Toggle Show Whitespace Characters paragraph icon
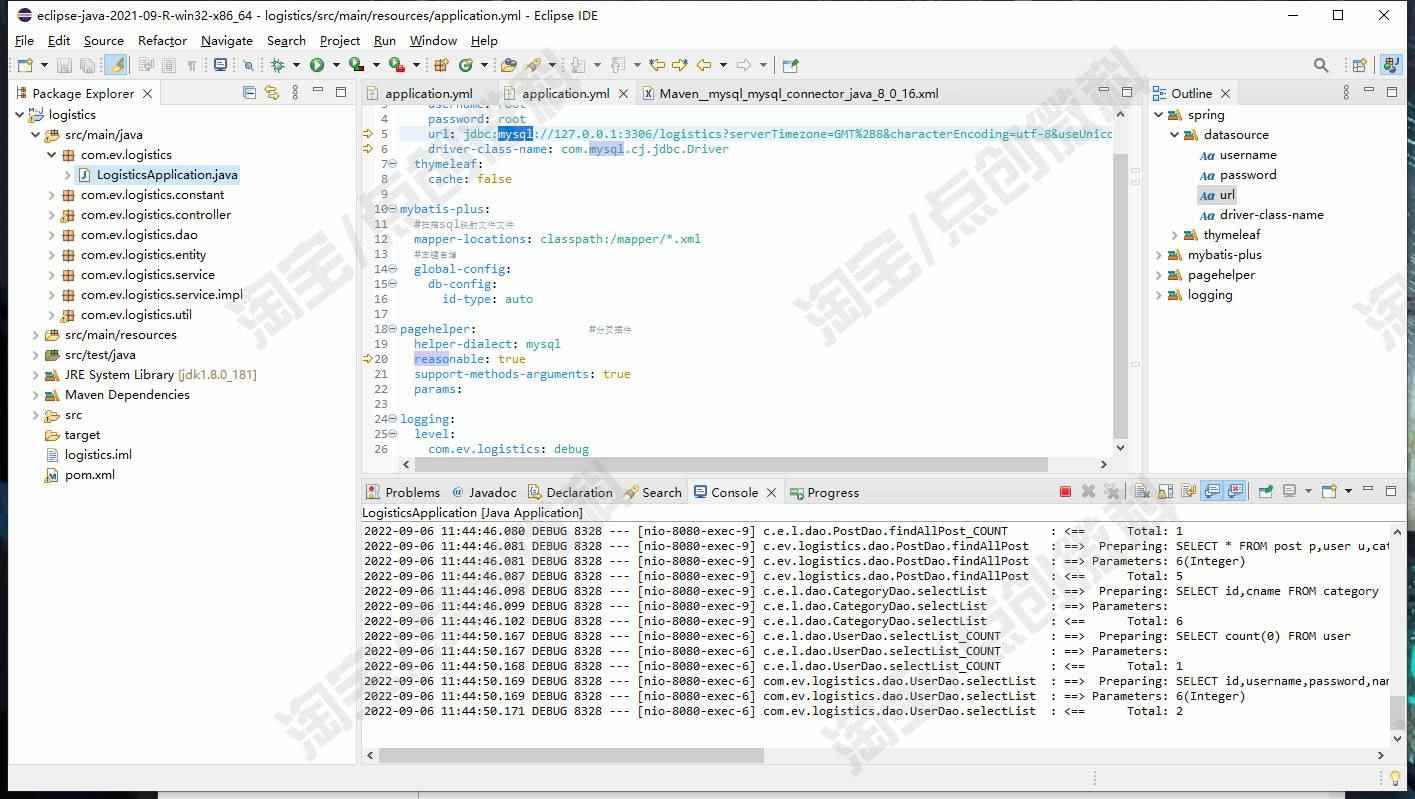Viewport: 1415px width, 799px height. (192, 65)
